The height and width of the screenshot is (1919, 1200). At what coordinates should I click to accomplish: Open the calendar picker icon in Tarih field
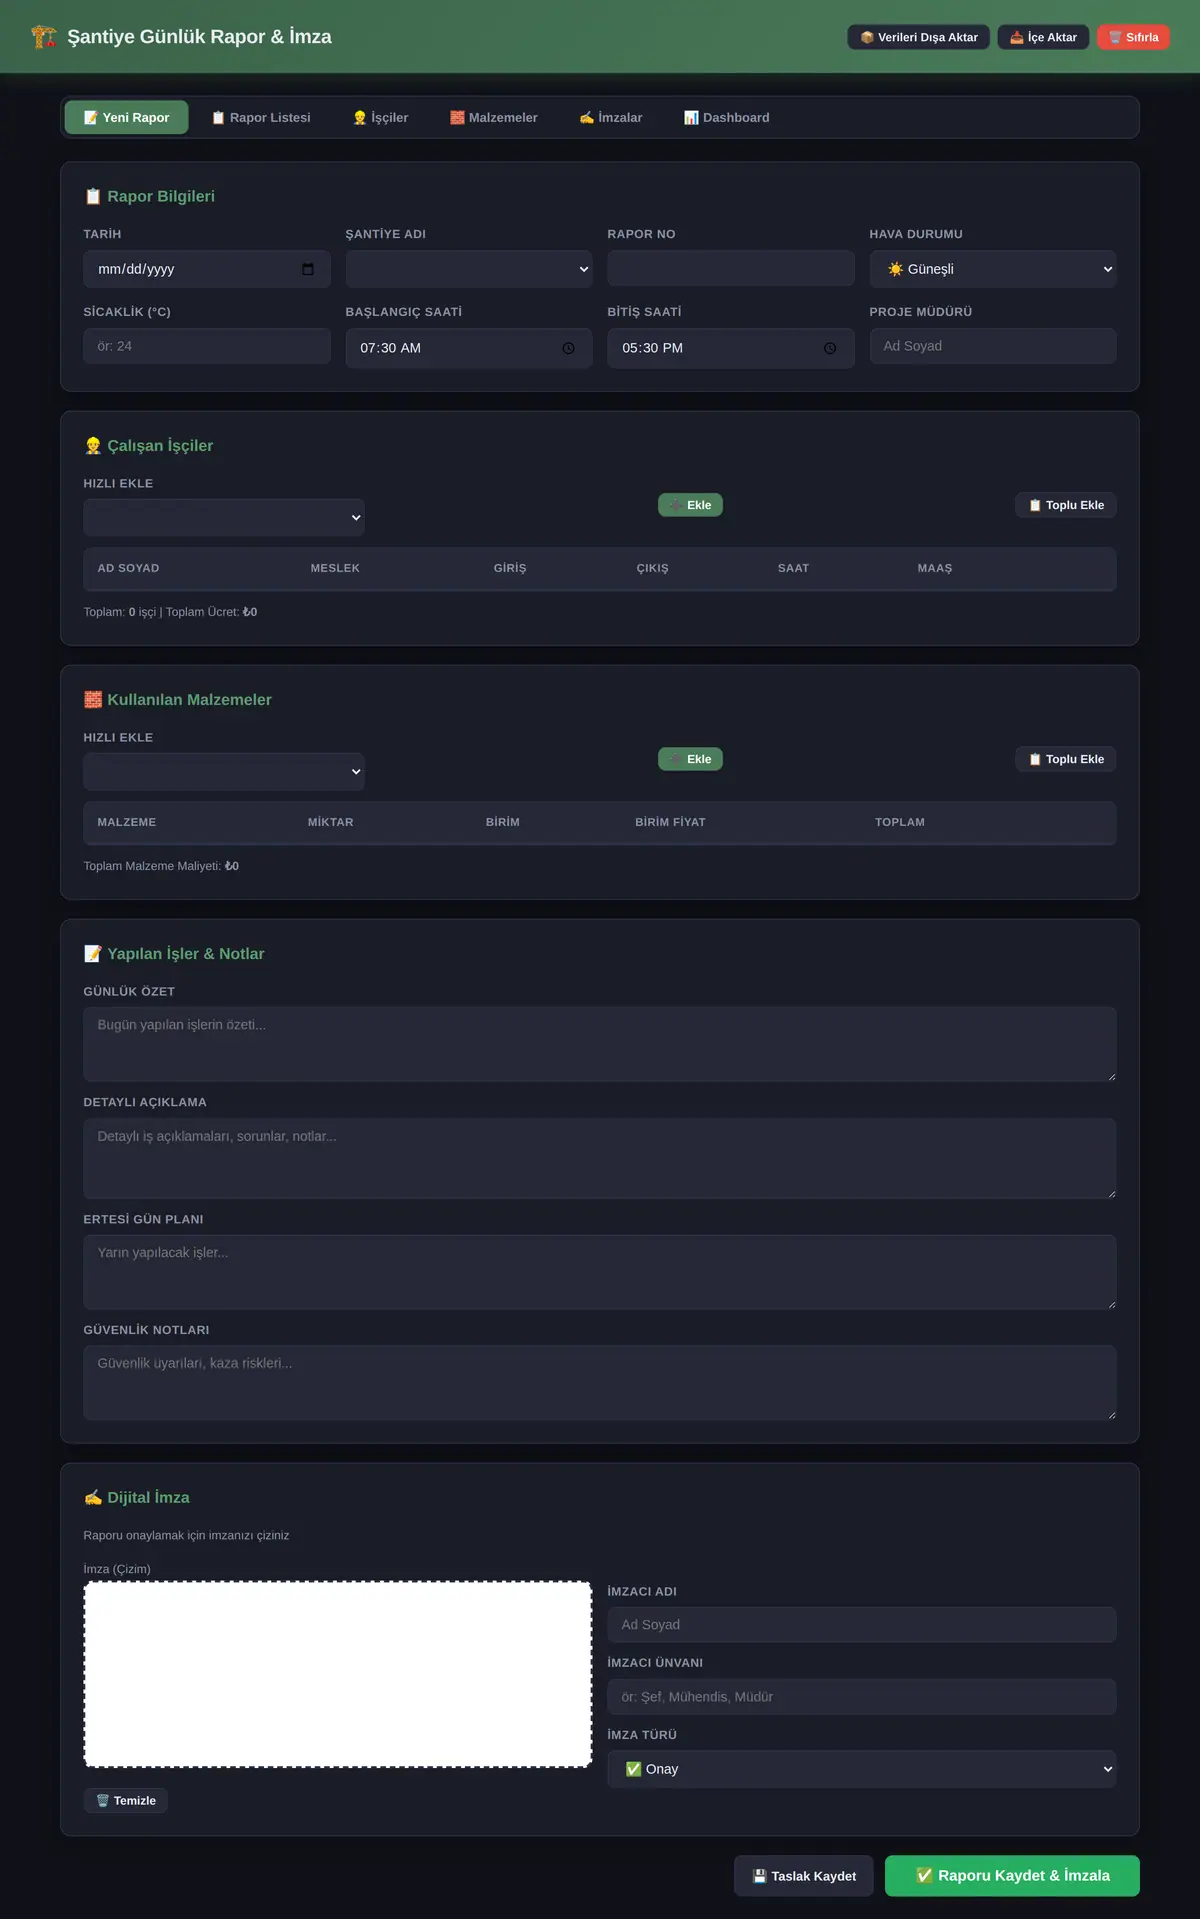pos(308,269)
